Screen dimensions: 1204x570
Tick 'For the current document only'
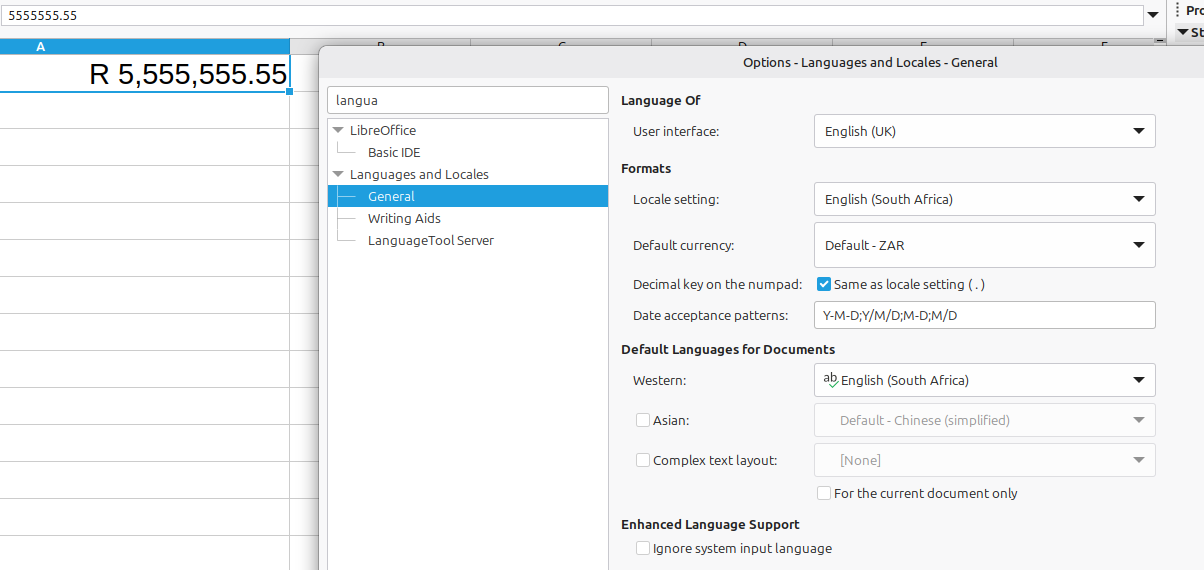pyautogui.click(x=824, y=493)
